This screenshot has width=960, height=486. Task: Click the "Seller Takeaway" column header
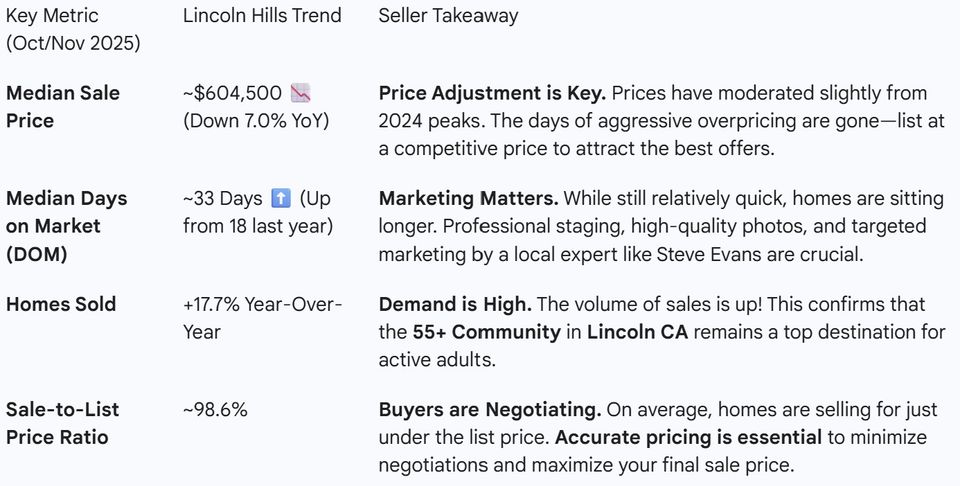coord(448,16)
